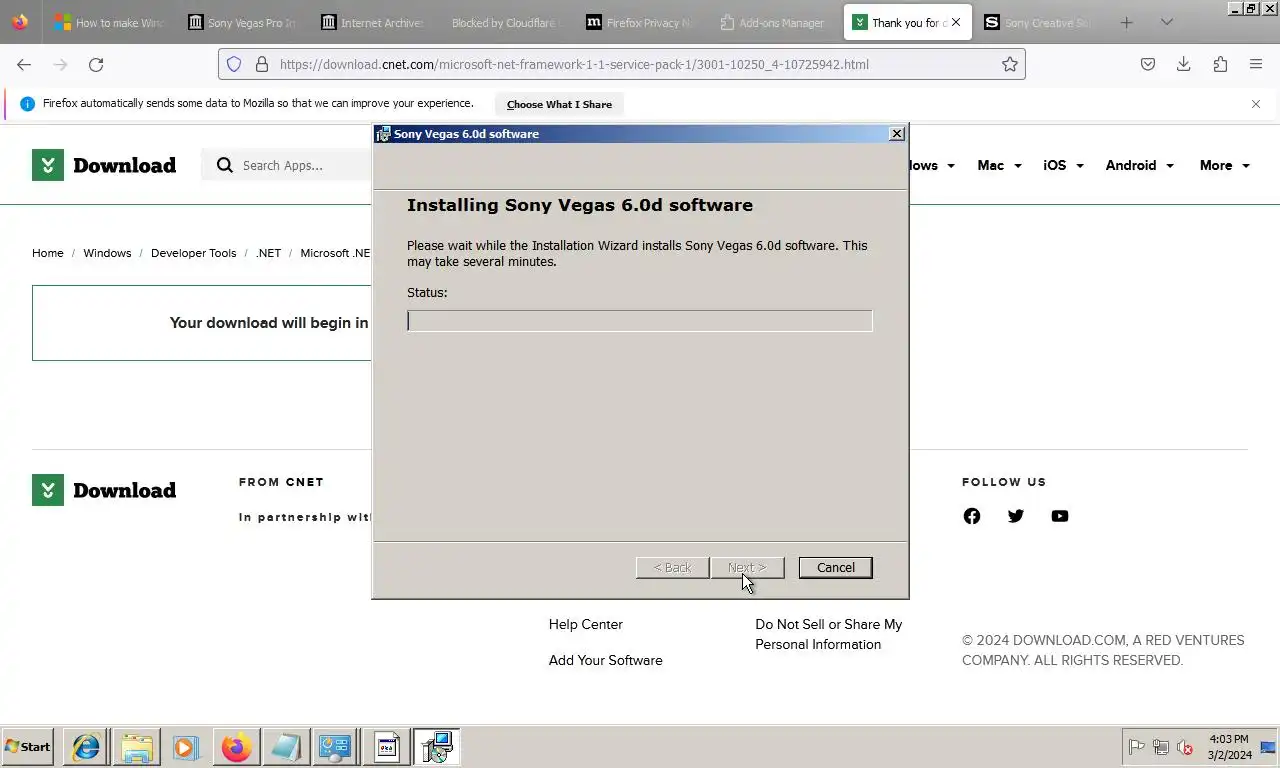Open the Extensions puzzle icon
The height and width of the screenshot is (768, 1280).
click(x=1220, y=64)
